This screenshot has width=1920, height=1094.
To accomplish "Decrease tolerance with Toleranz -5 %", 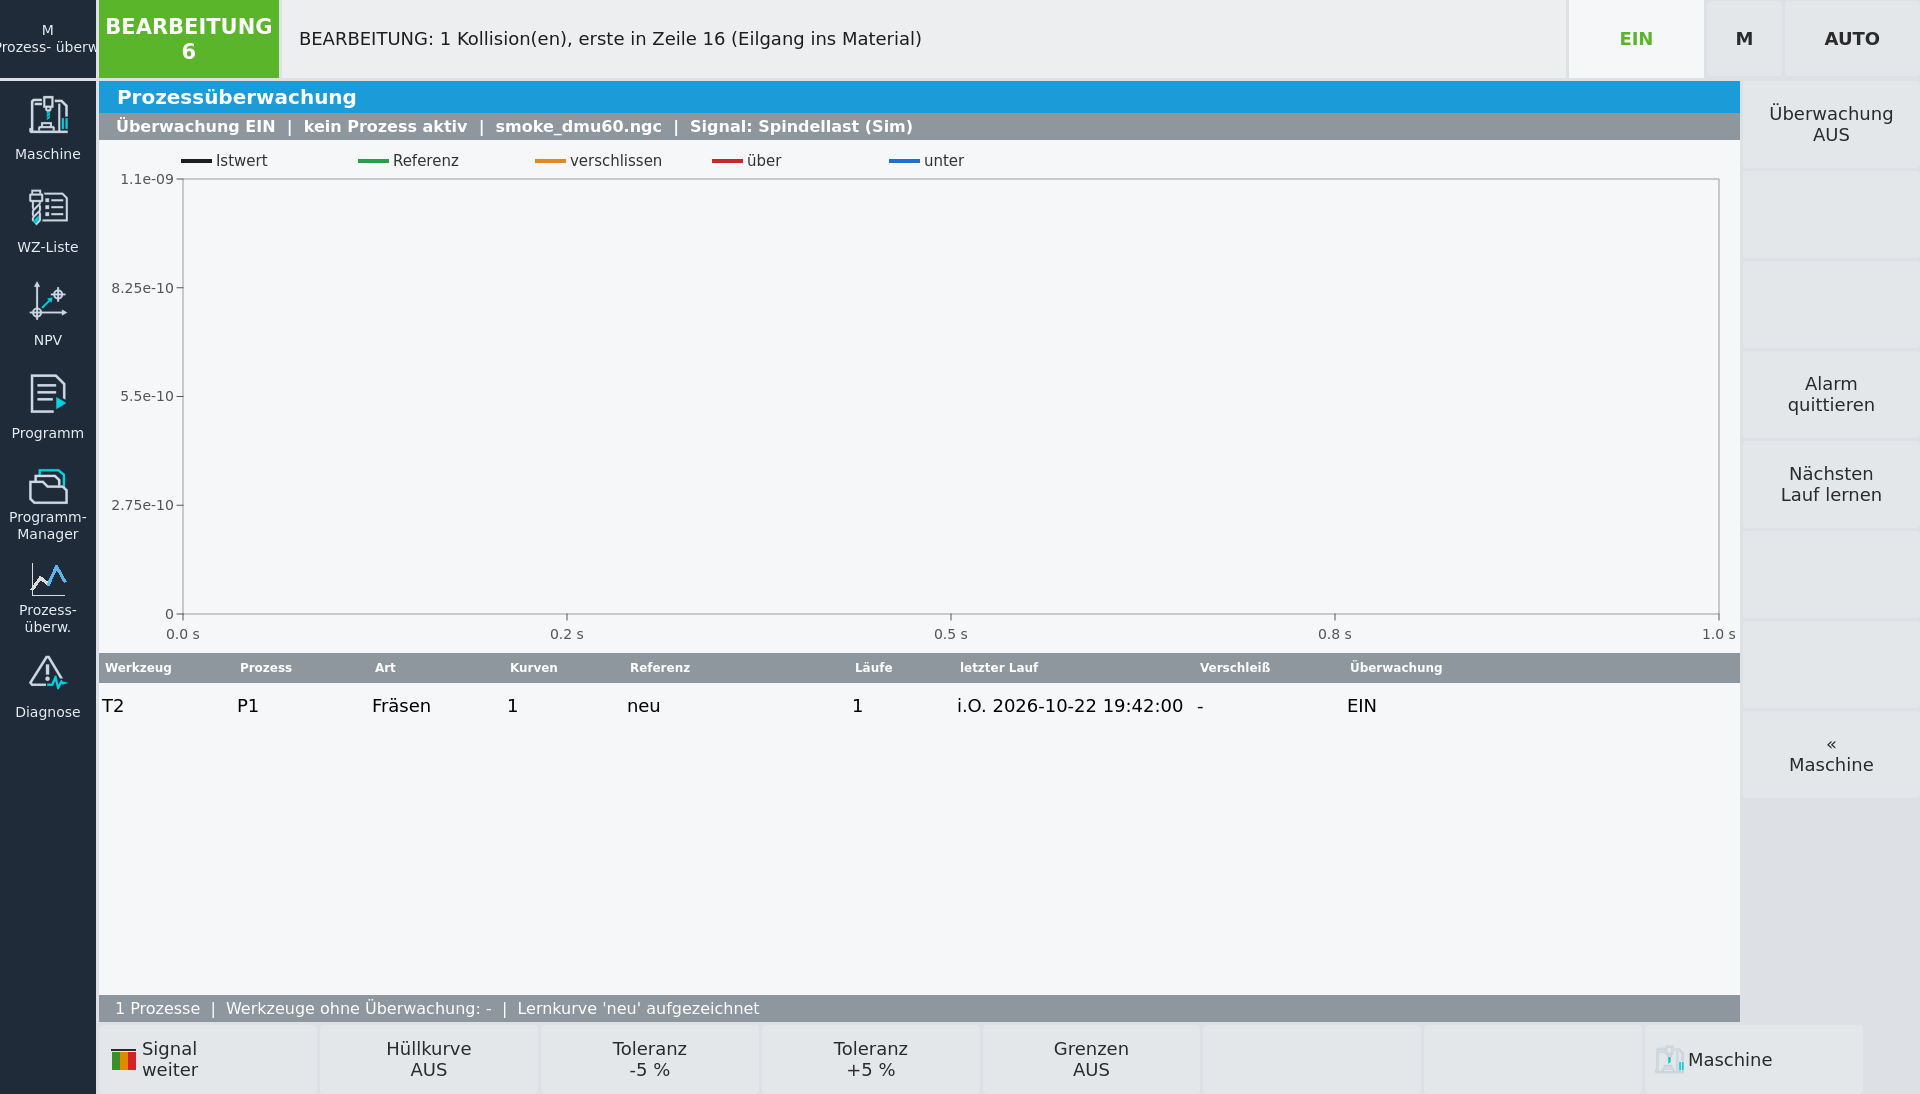I will (650, 1059).
